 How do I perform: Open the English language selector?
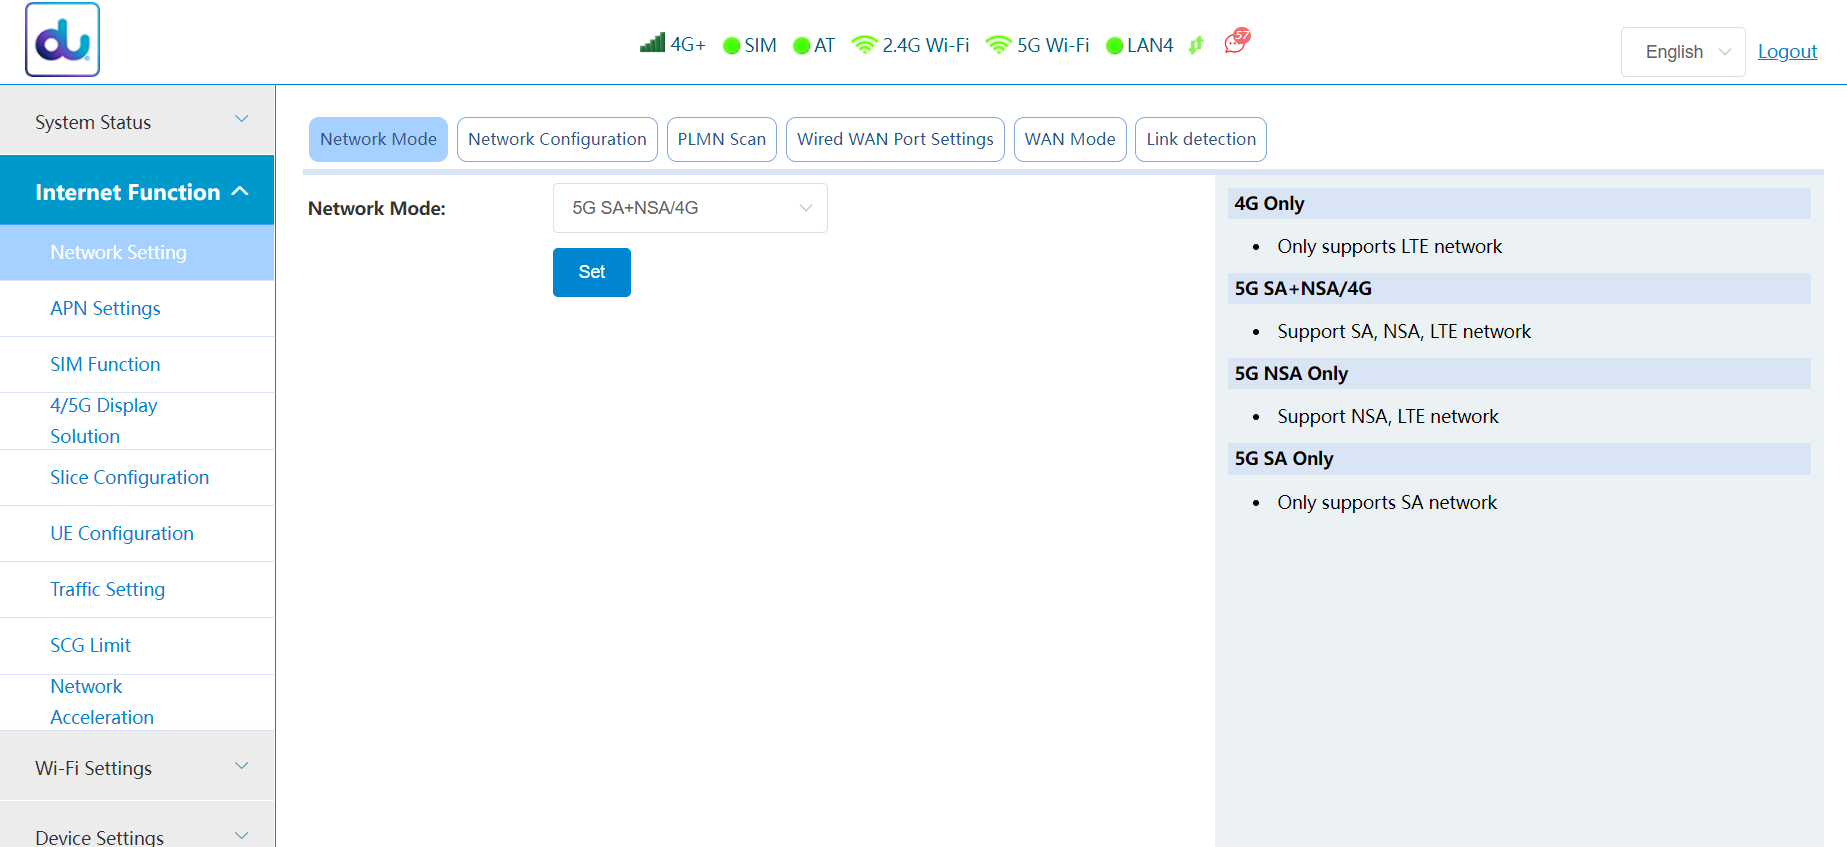pyautogui.click(x=1683, y=52)
